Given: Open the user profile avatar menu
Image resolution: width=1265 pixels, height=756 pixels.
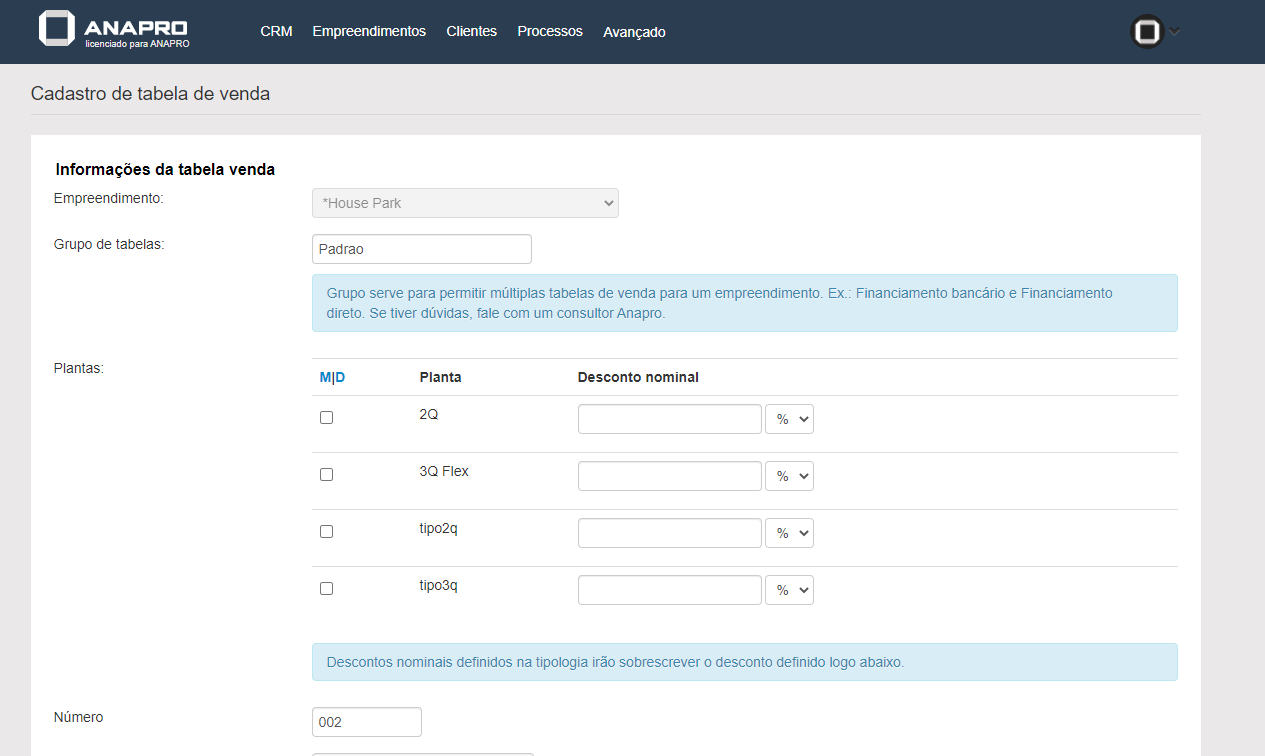Looking at the screenshot, I should [x=1147, y=32].
